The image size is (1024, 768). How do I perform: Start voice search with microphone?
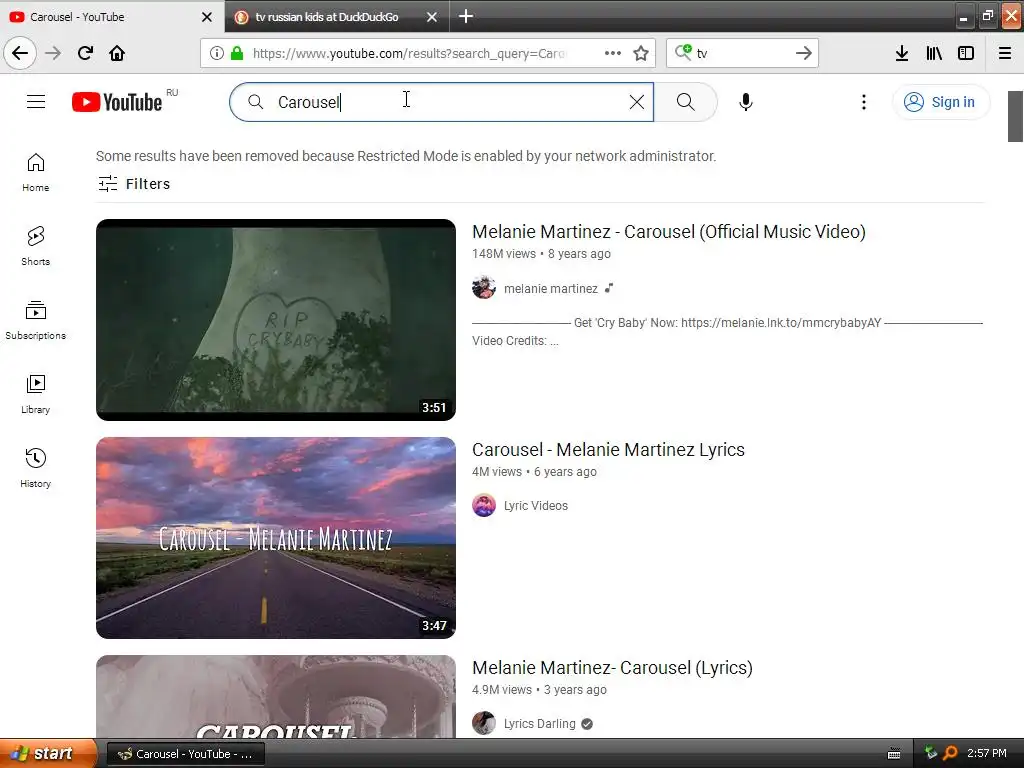click(x=746, y=102)
